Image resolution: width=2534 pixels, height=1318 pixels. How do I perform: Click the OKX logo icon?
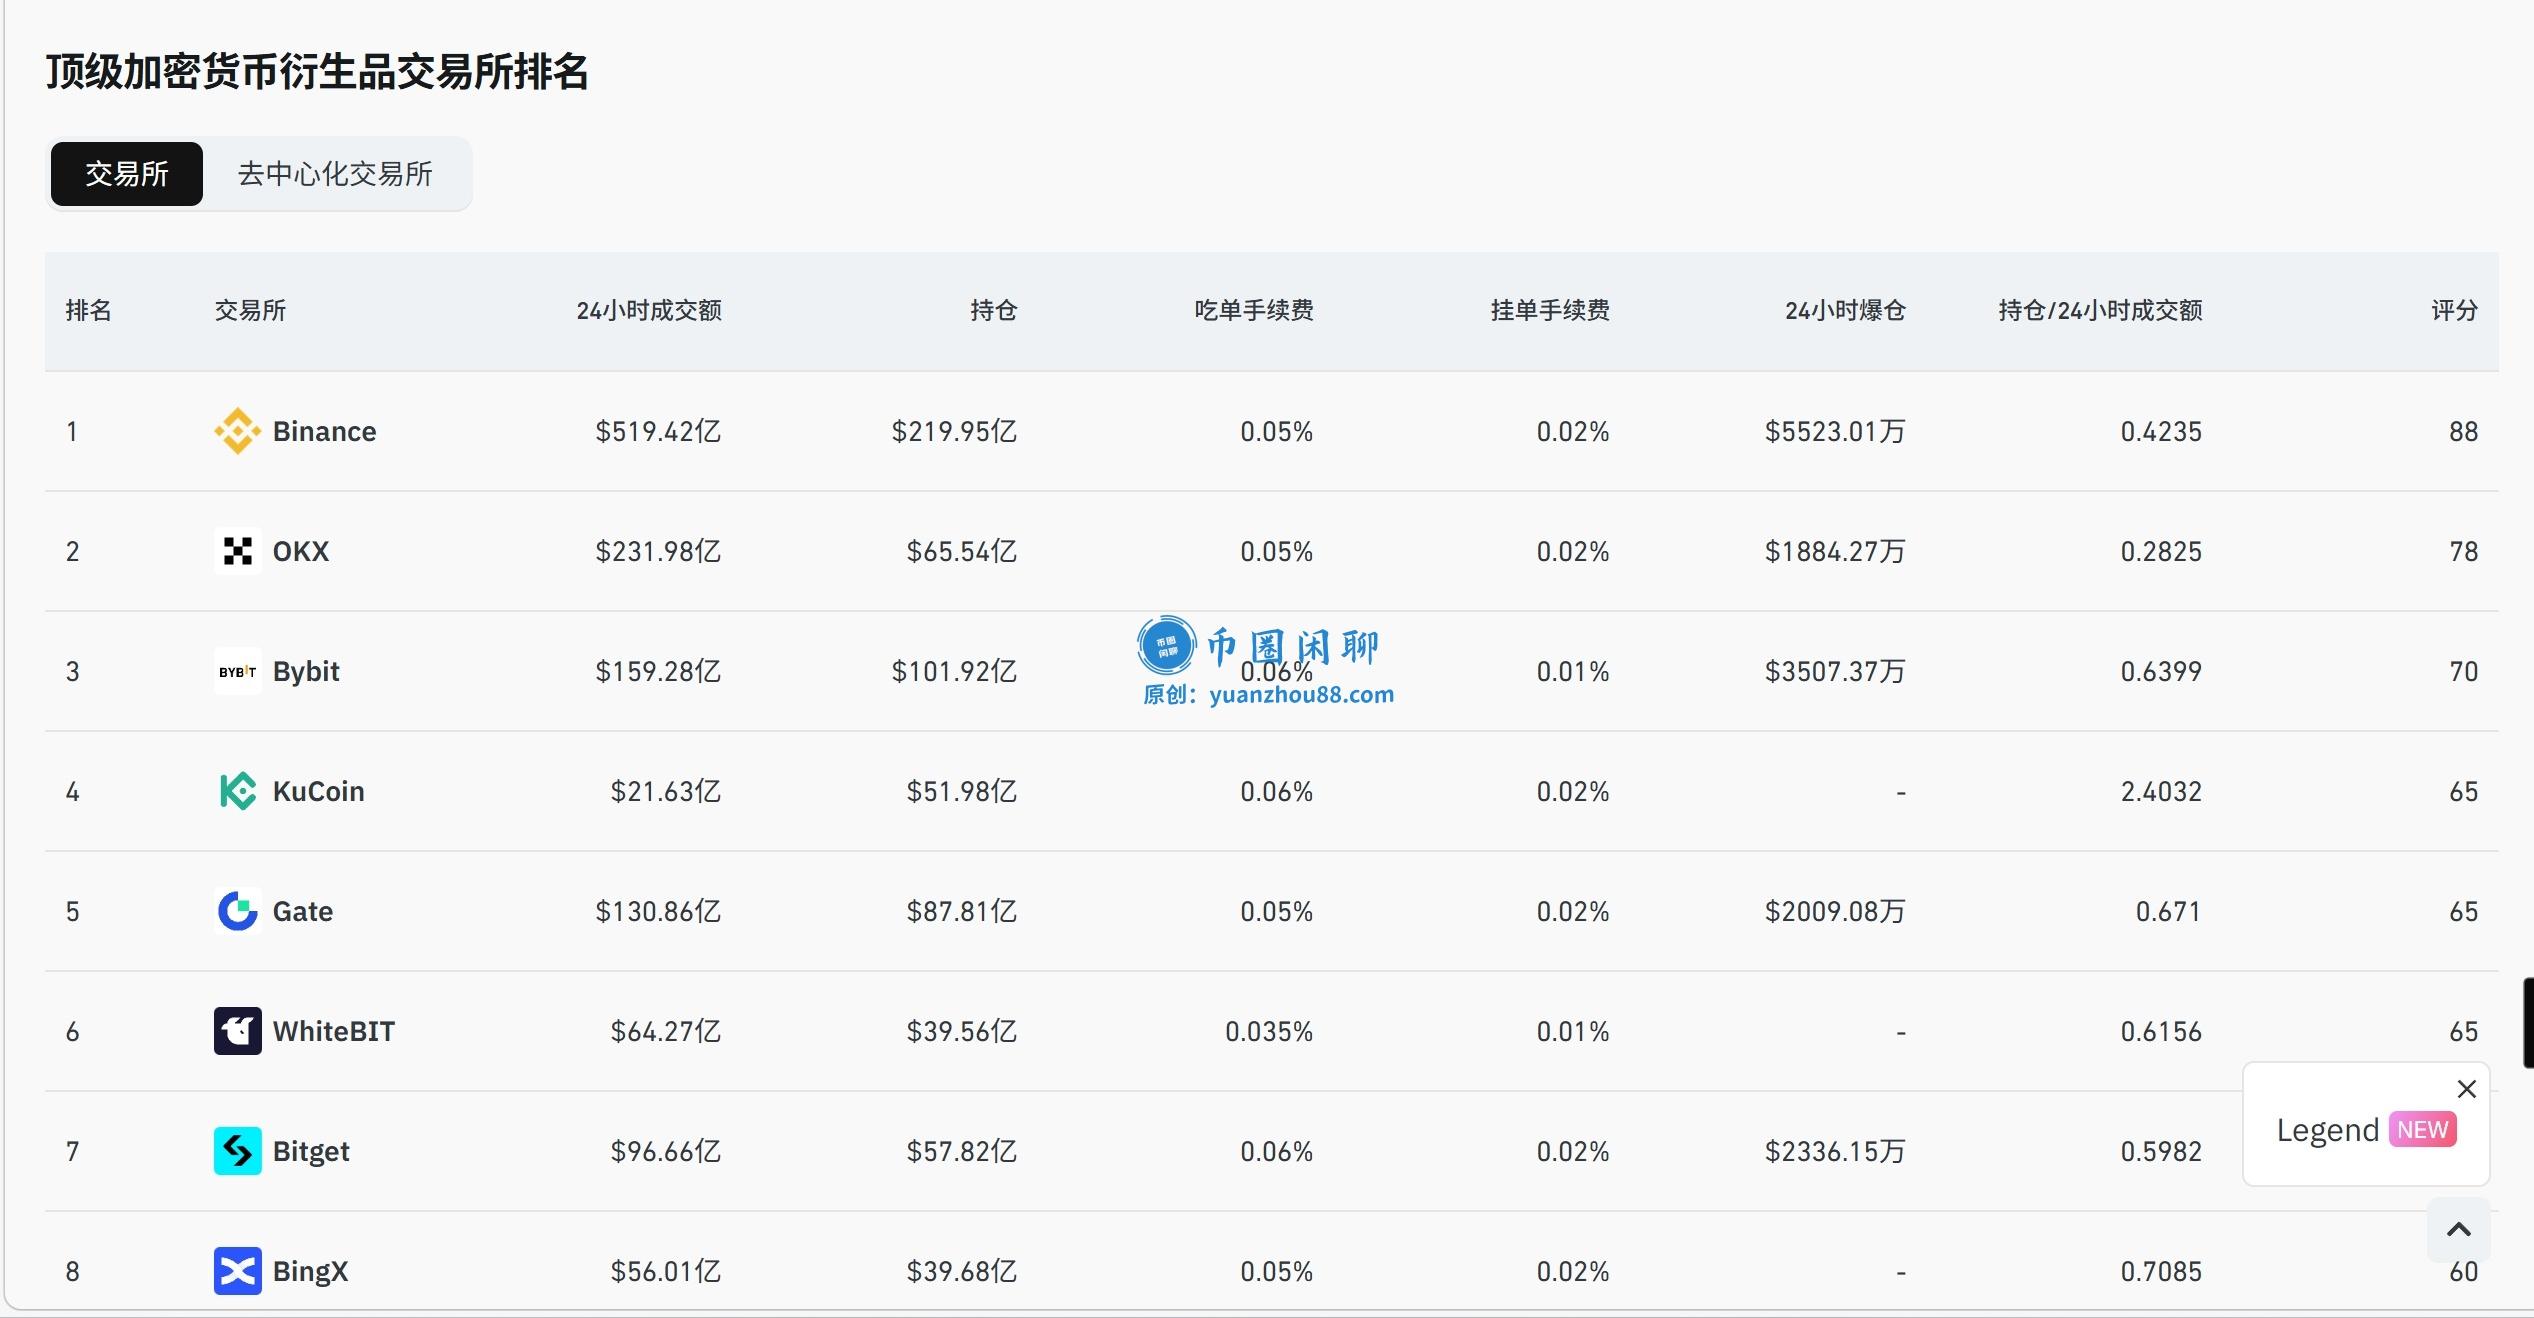pos(237,551)
